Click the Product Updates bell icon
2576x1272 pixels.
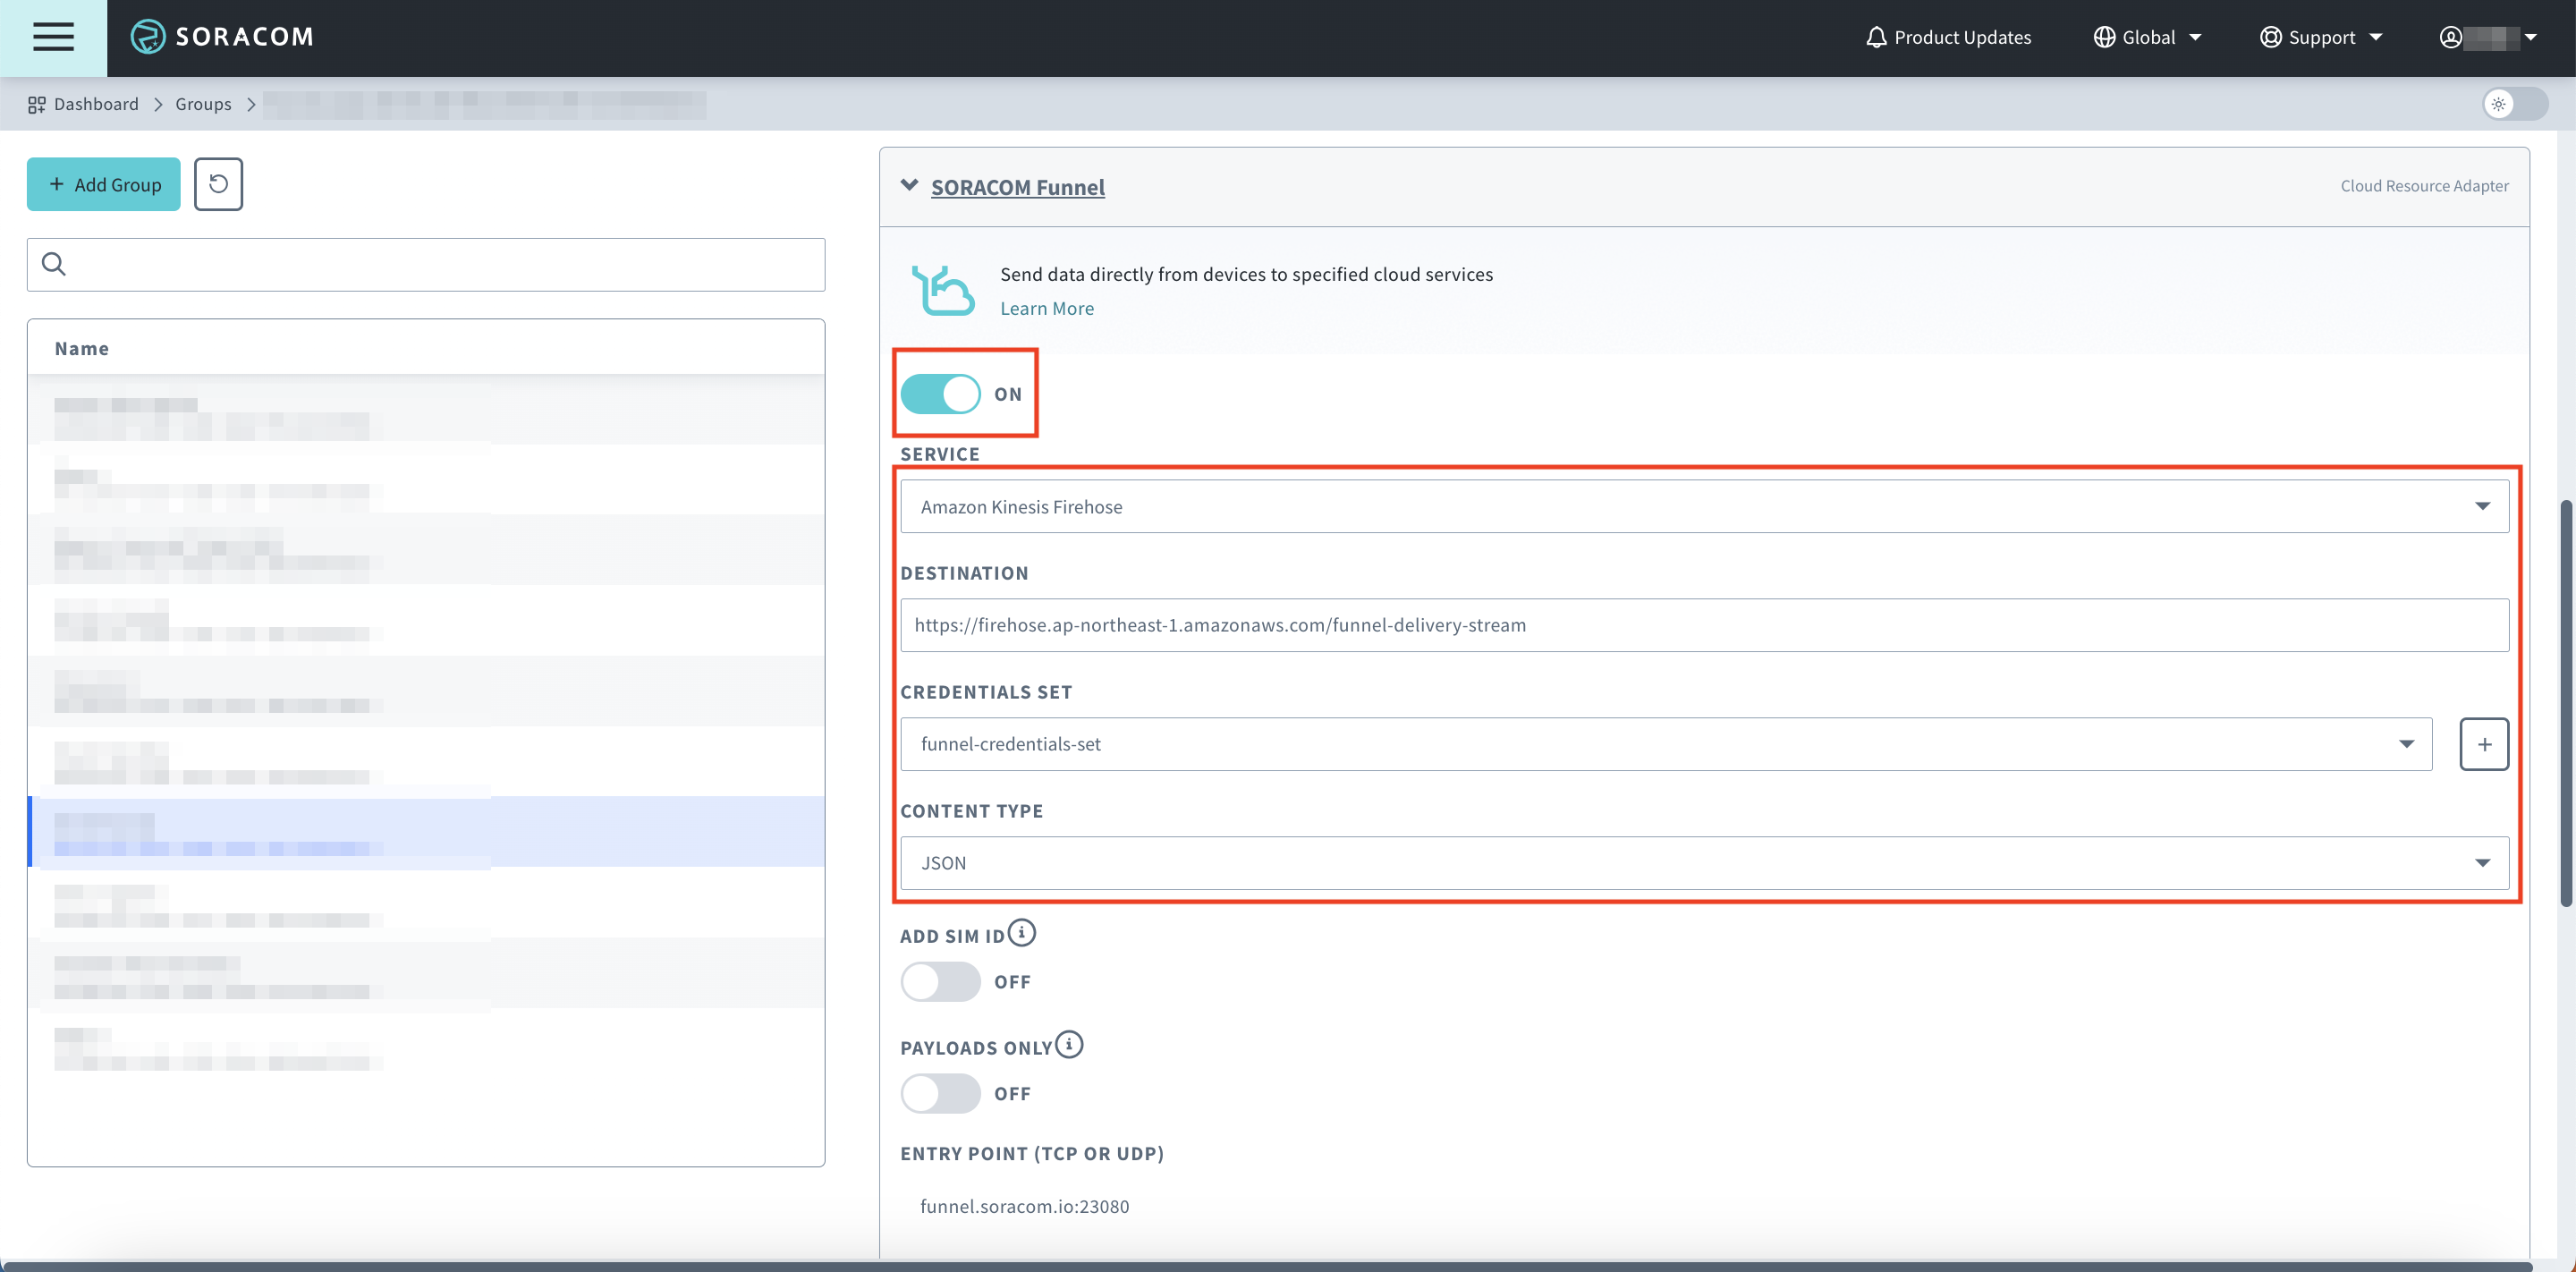[x=1876, y=37]
